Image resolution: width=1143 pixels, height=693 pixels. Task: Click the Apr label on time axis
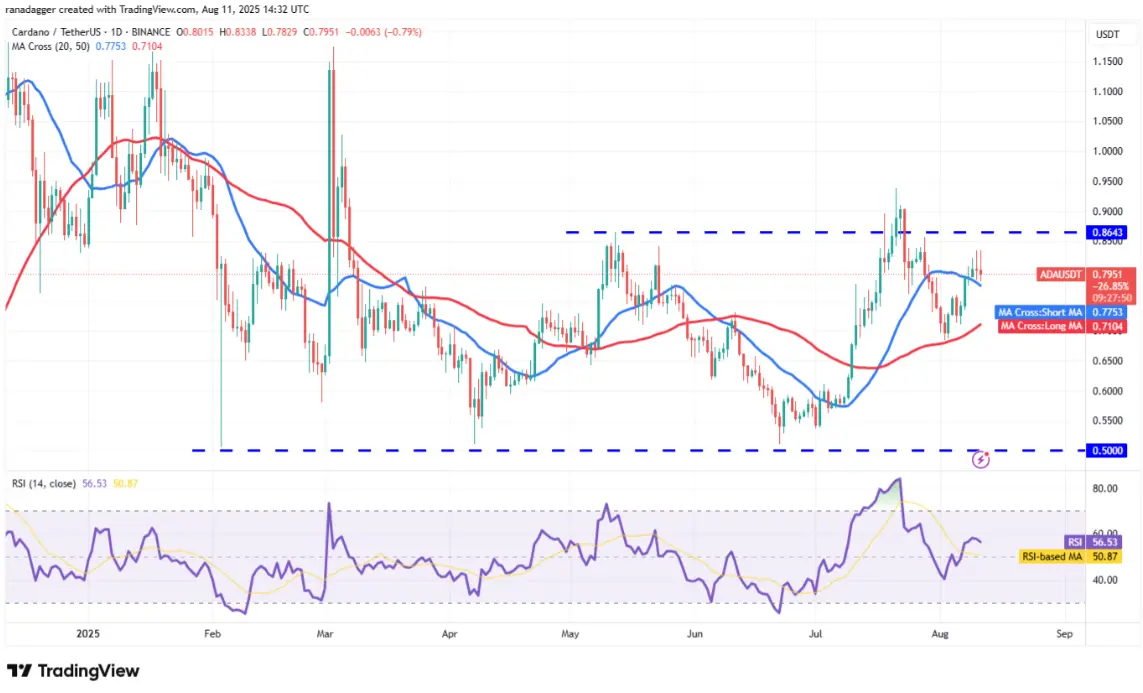click(x=449, y=633)
